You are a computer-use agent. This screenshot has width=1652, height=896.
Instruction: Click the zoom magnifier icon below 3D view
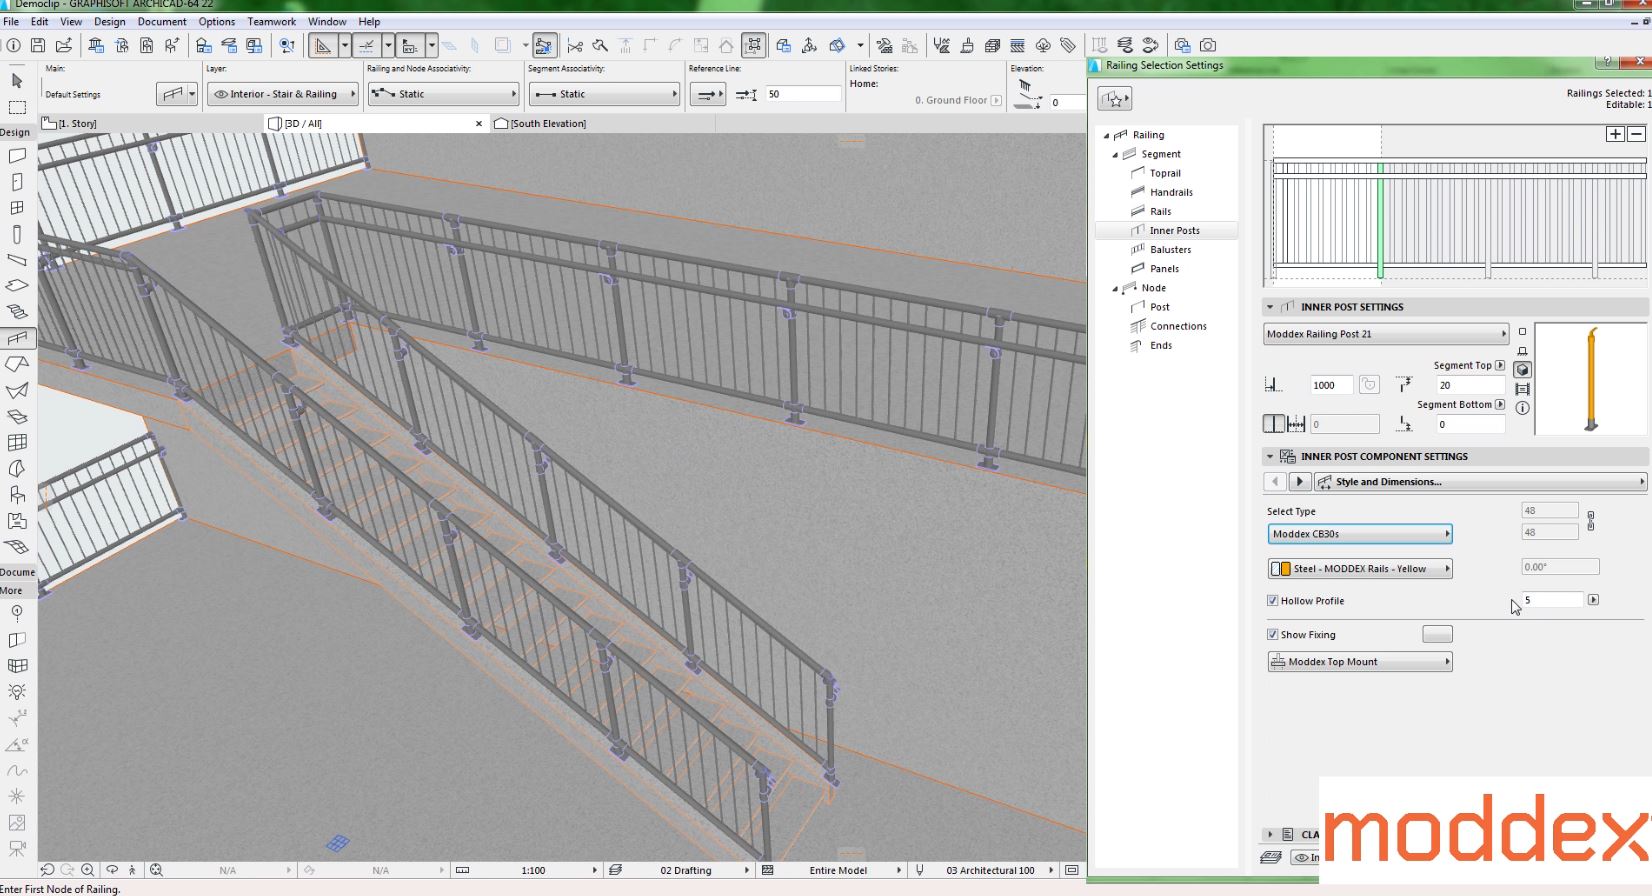(x=88, y=870)
